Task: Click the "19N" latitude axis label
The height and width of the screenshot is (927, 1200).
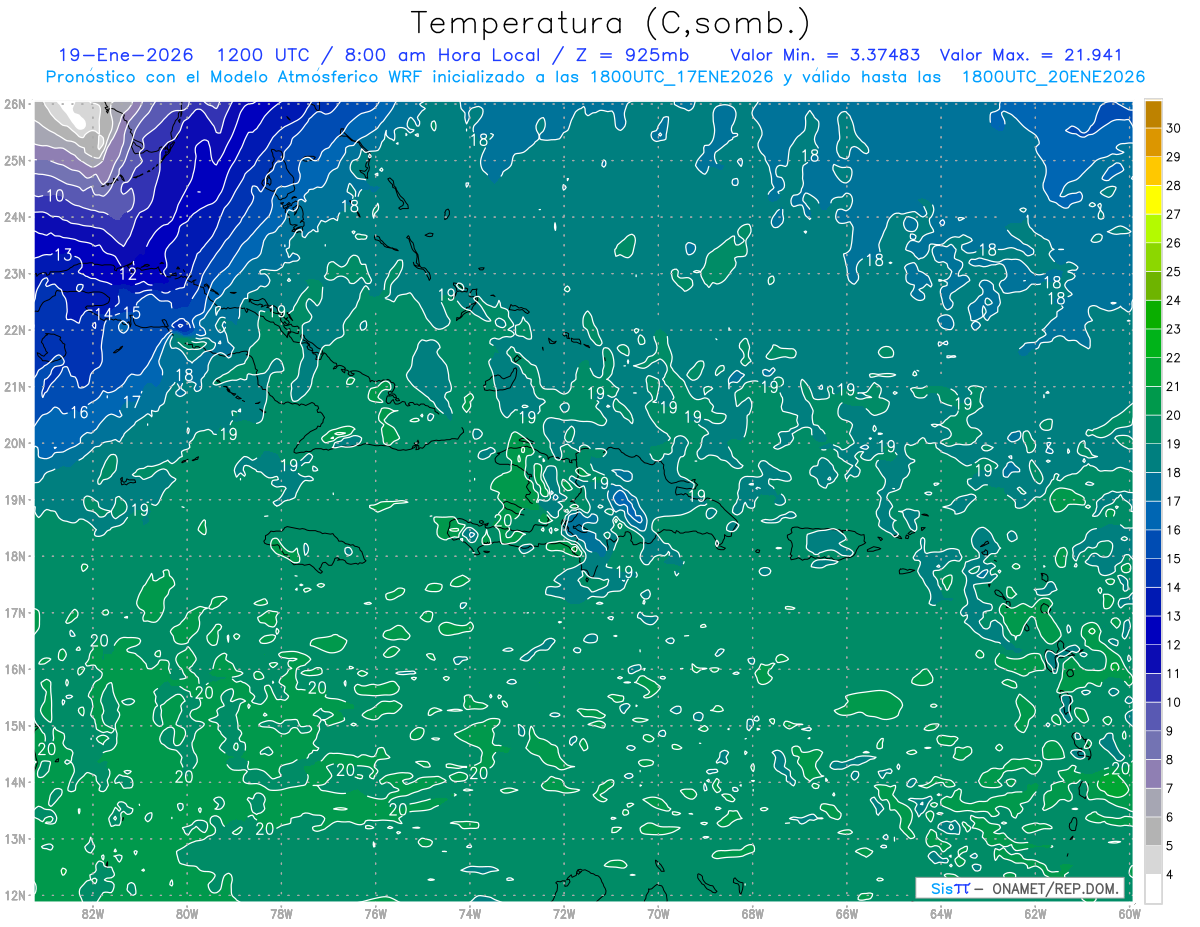Action: [14, 500]
